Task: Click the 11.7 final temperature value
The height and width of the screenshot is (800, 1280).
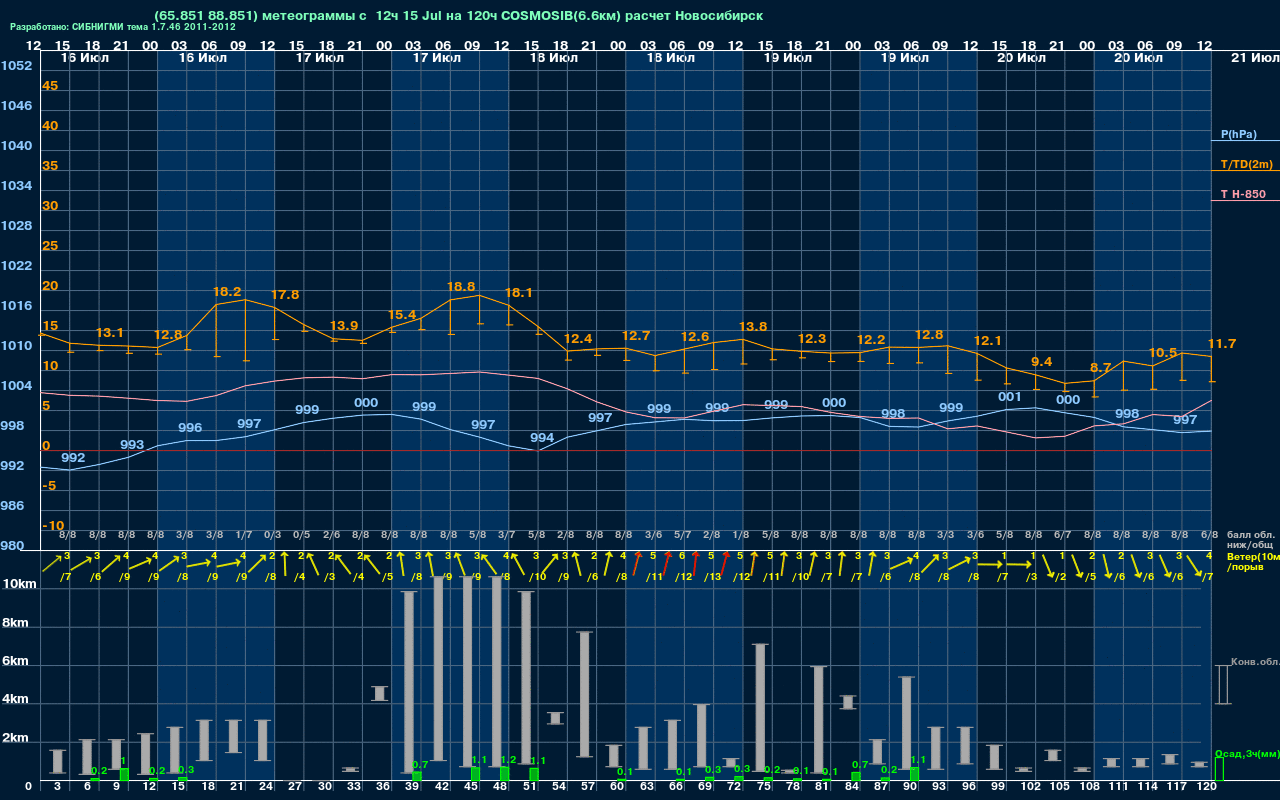Action: [1222, 344]
